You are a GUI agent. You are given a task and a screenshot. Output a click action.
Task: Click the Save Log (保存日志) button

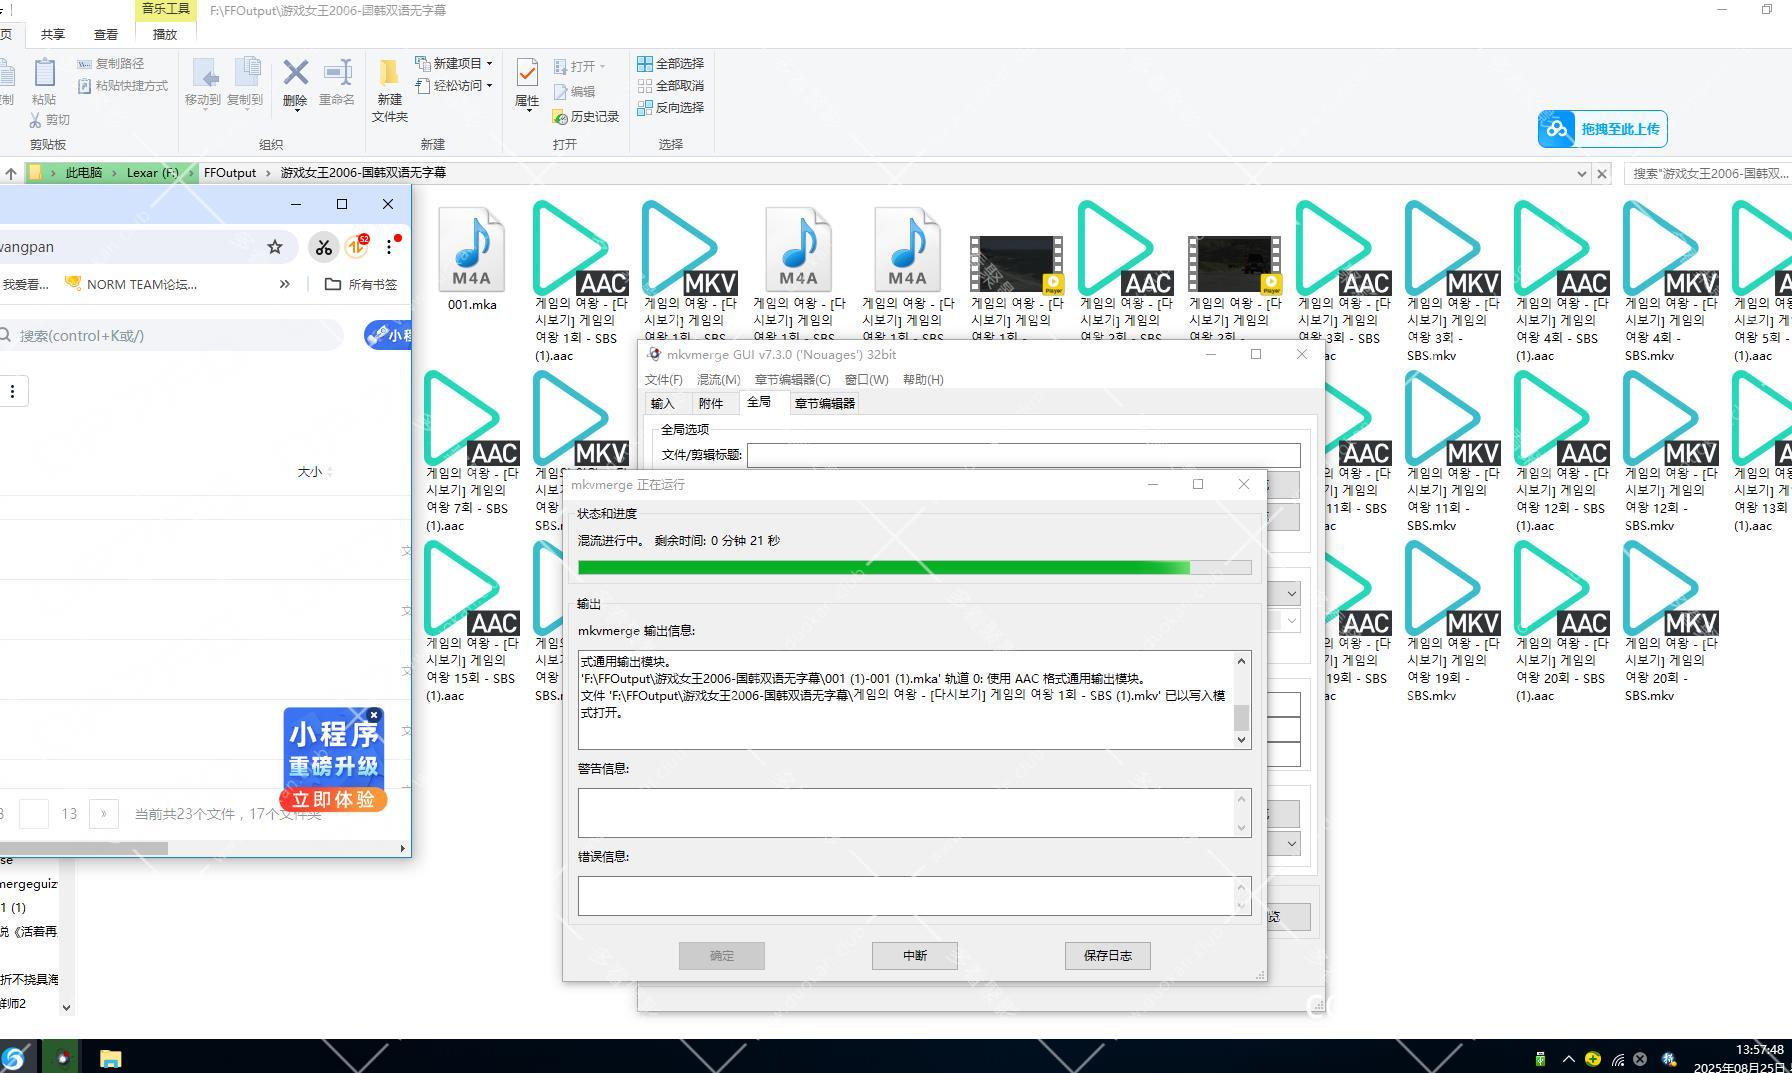pyautogui.click(x=1107, y=956)
